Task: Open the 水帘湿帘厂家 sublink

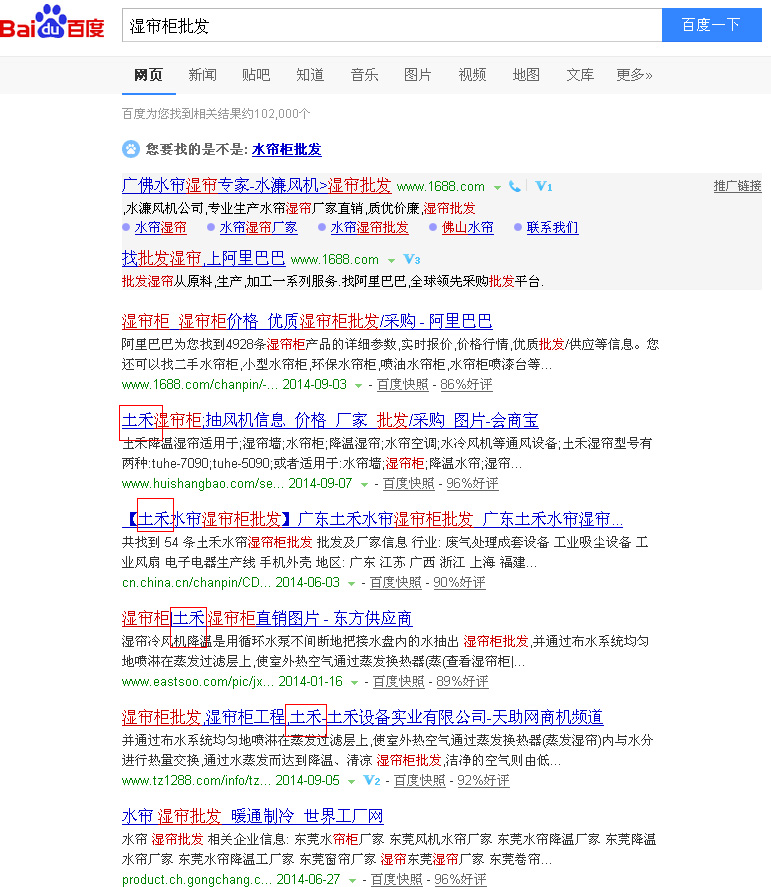Action: 259,227
